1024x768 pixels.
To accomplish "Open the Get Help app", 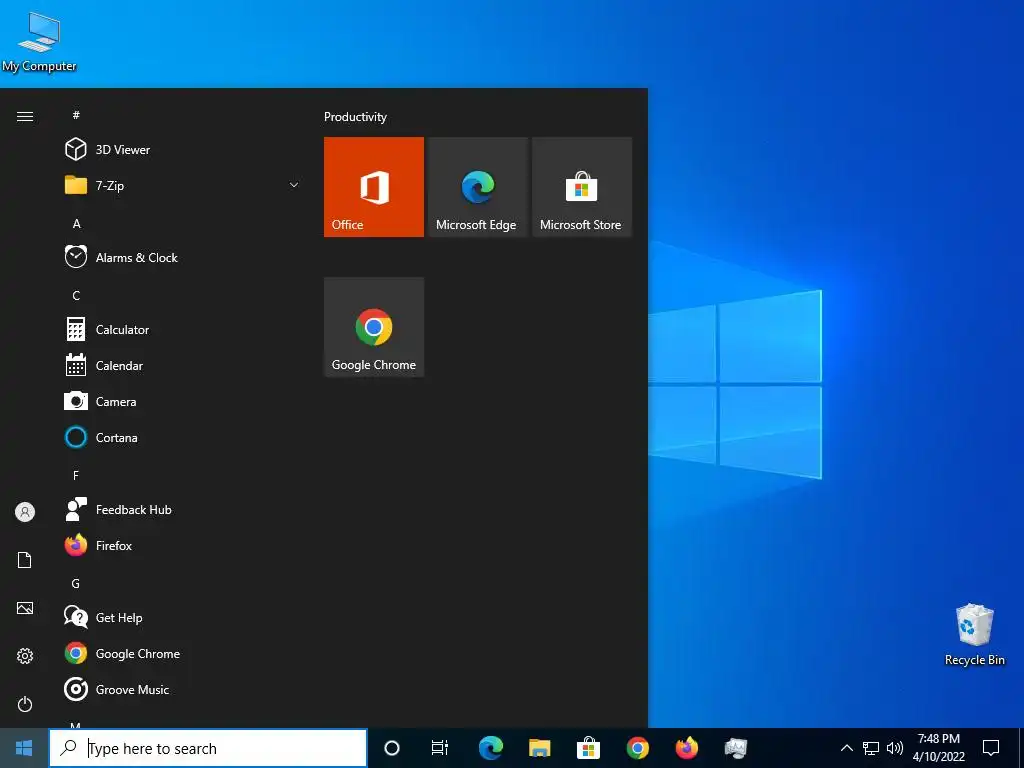I will click(x=183, y=617).
